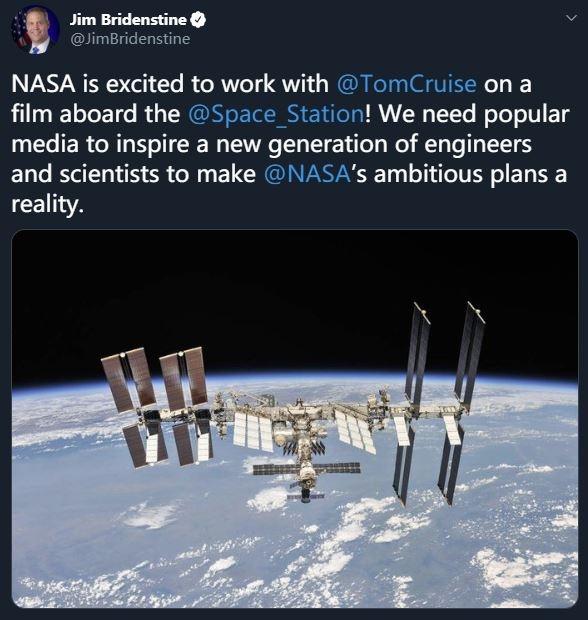Screen dimensions: 588x620
Task: Click the 'generation of engineers' text line
Action: [399, 144]
